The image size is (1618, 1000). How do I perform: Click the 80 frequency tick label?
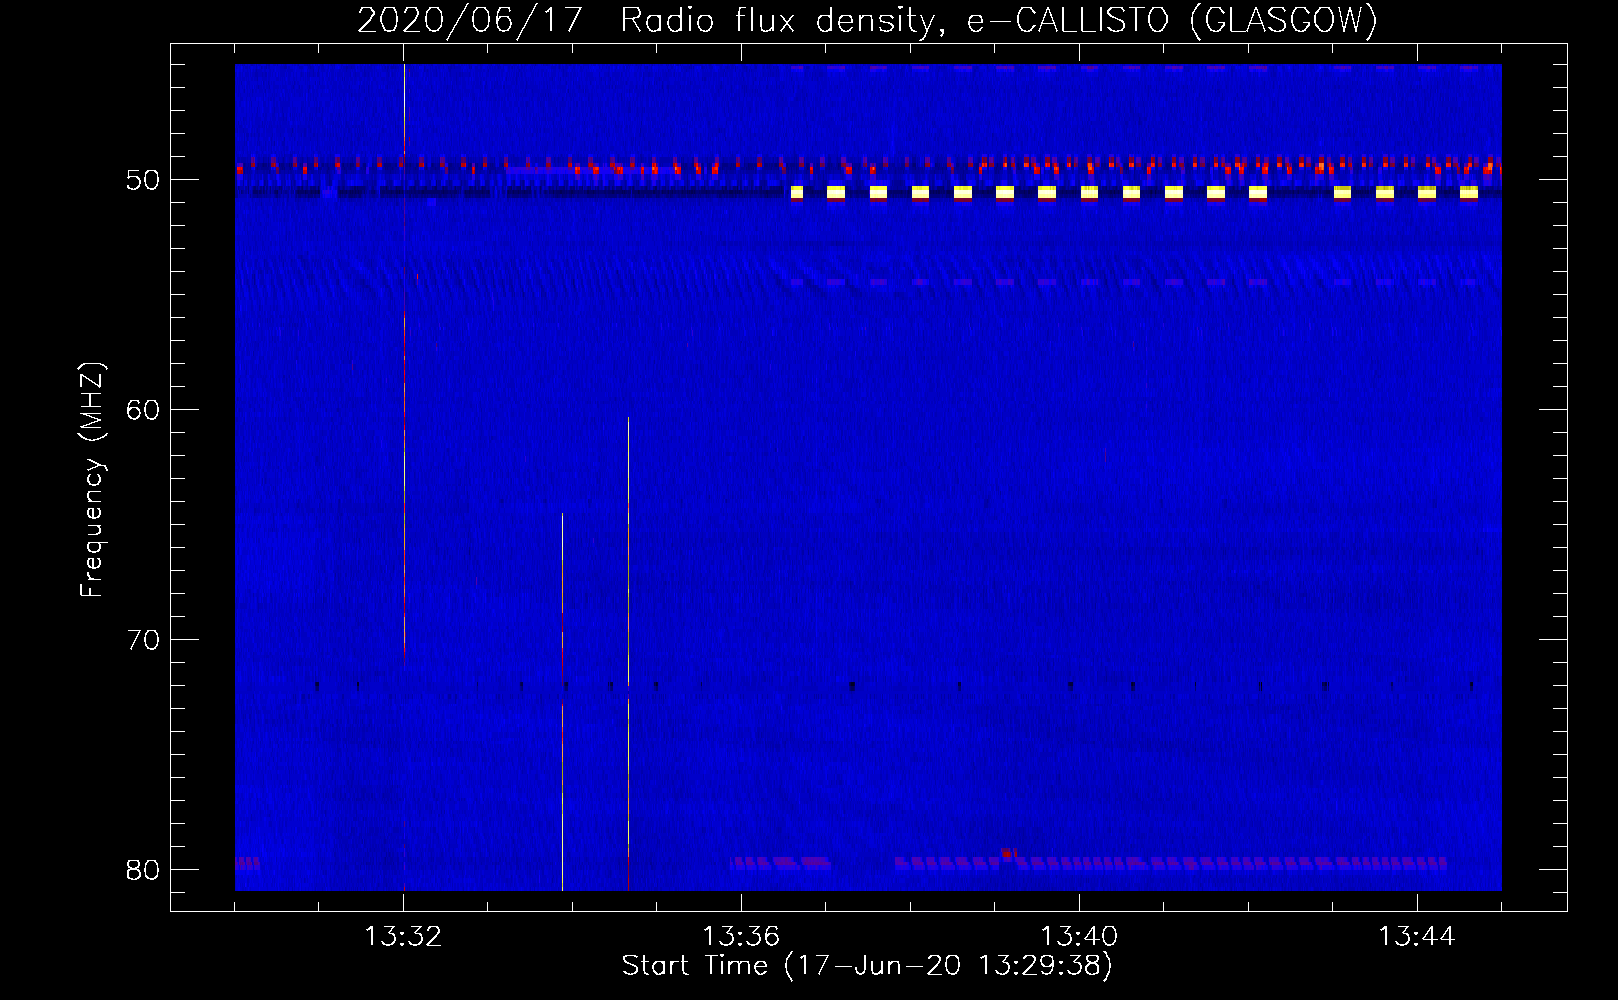click(x=143, y=870)
